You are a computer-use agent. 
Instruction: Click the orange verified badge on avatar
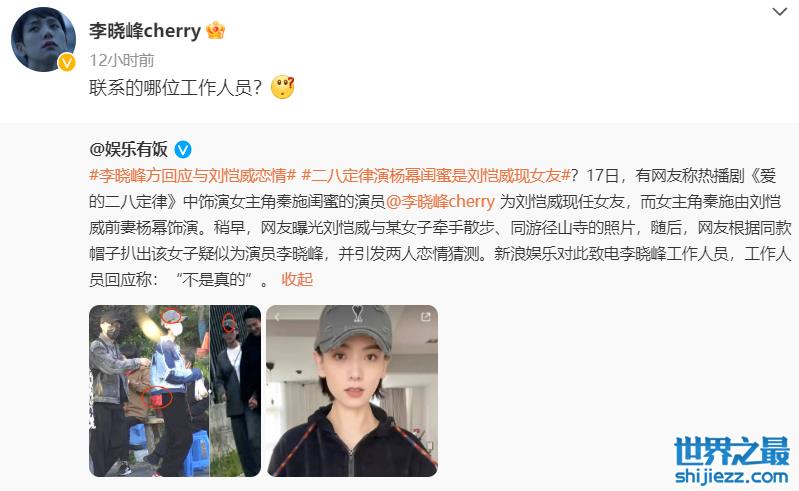click(x=67, y=63)
